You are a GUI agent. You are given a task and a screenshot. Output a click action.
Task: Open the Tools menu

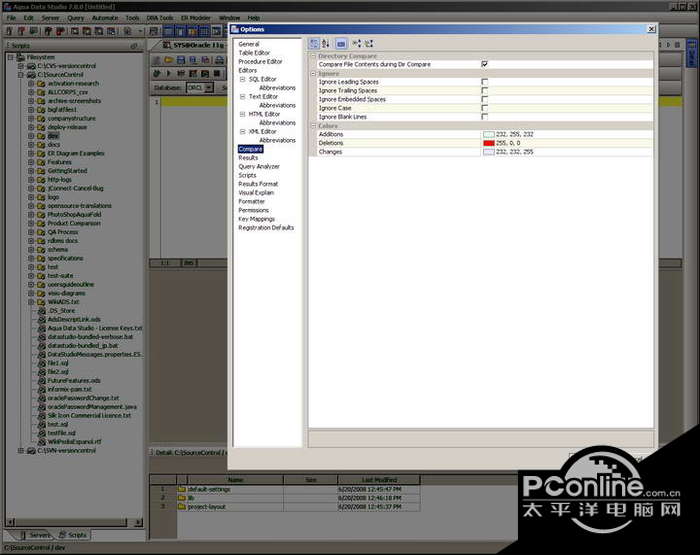[x=132, y=18]
